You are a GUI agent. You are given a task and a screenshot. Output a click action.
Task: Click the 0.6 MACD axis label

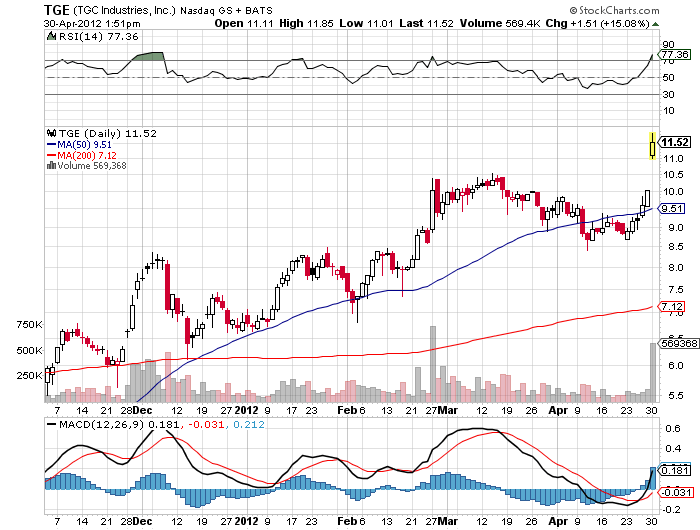coord(672,429)
